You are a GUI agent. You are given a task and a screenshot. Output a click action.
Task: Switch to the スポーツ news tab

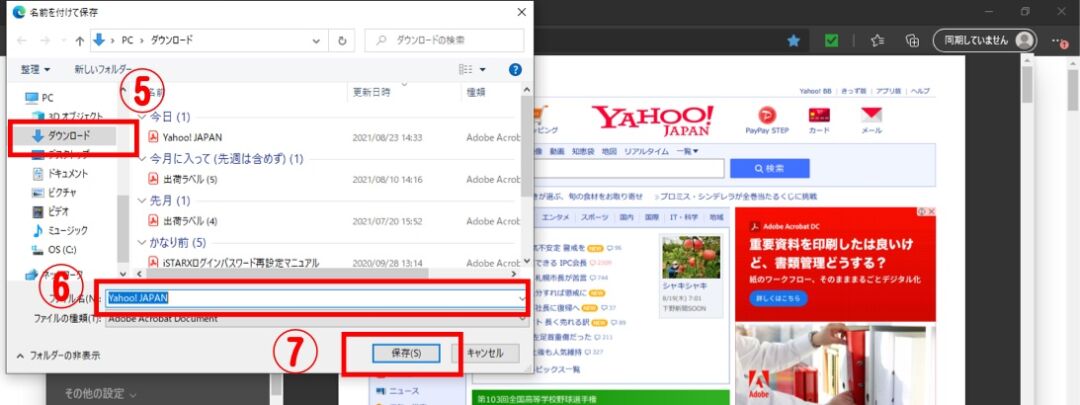594,217
